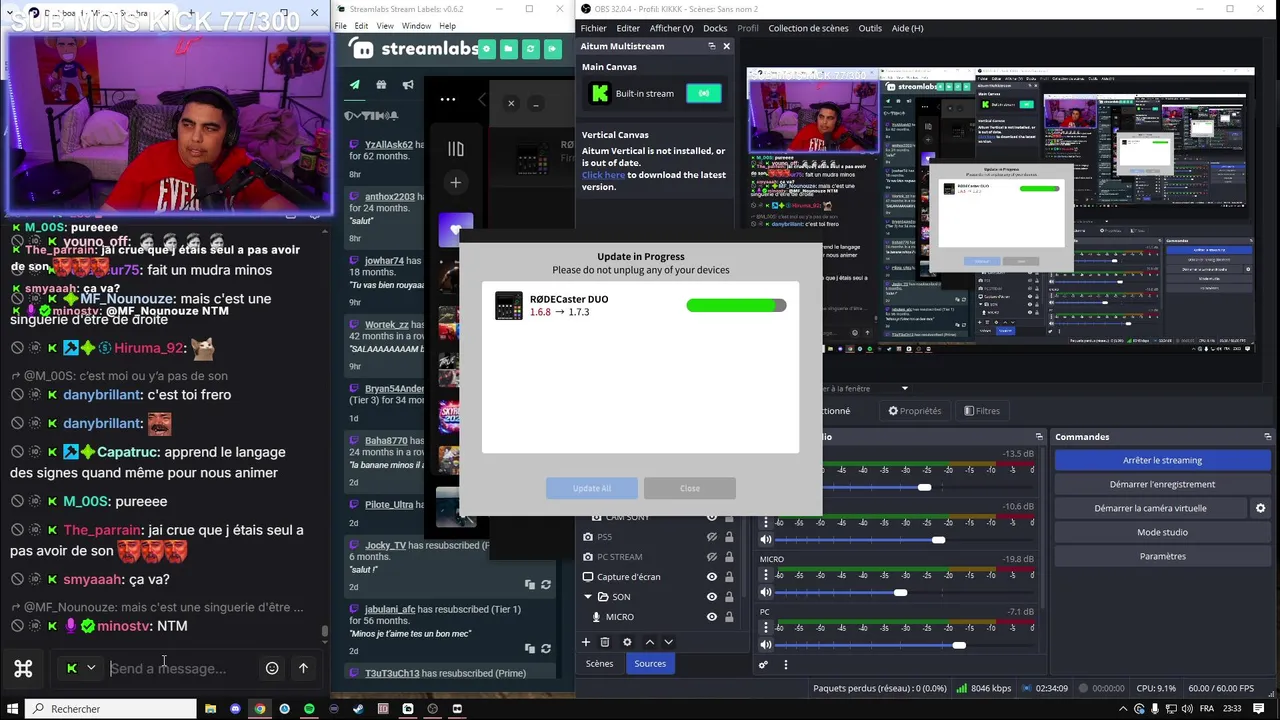Open View menu in Streamlabs Stream Labels
Image resolution: width=1280 pixels, height=720 pixels.
tap(385, 26)
